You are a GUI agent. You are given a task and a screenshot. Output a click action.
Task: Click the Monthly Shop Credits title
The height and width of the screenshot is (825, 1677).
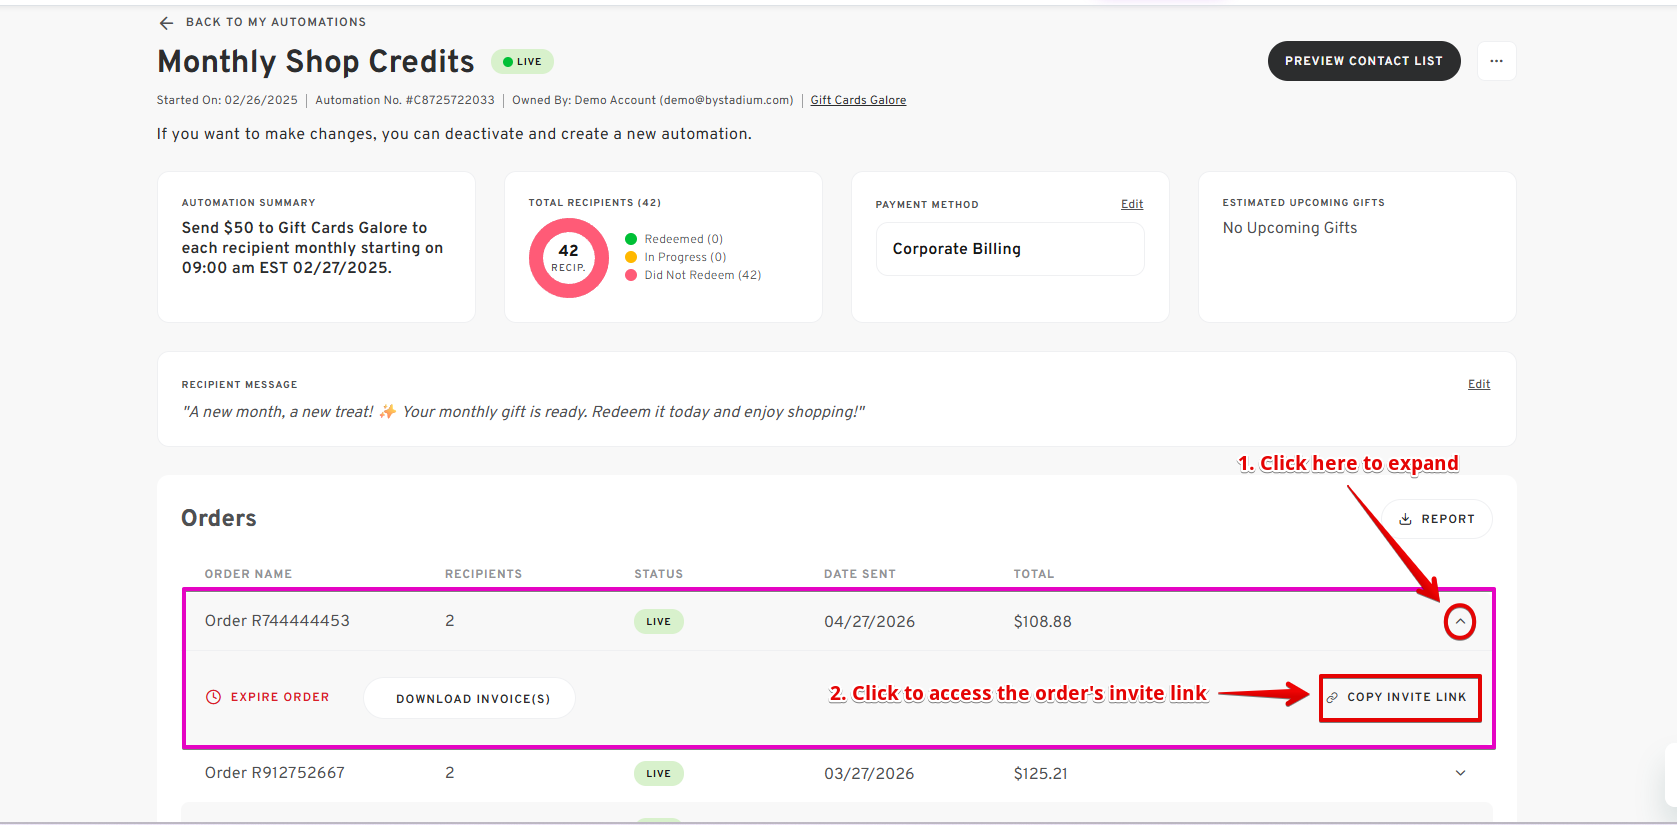316,62
